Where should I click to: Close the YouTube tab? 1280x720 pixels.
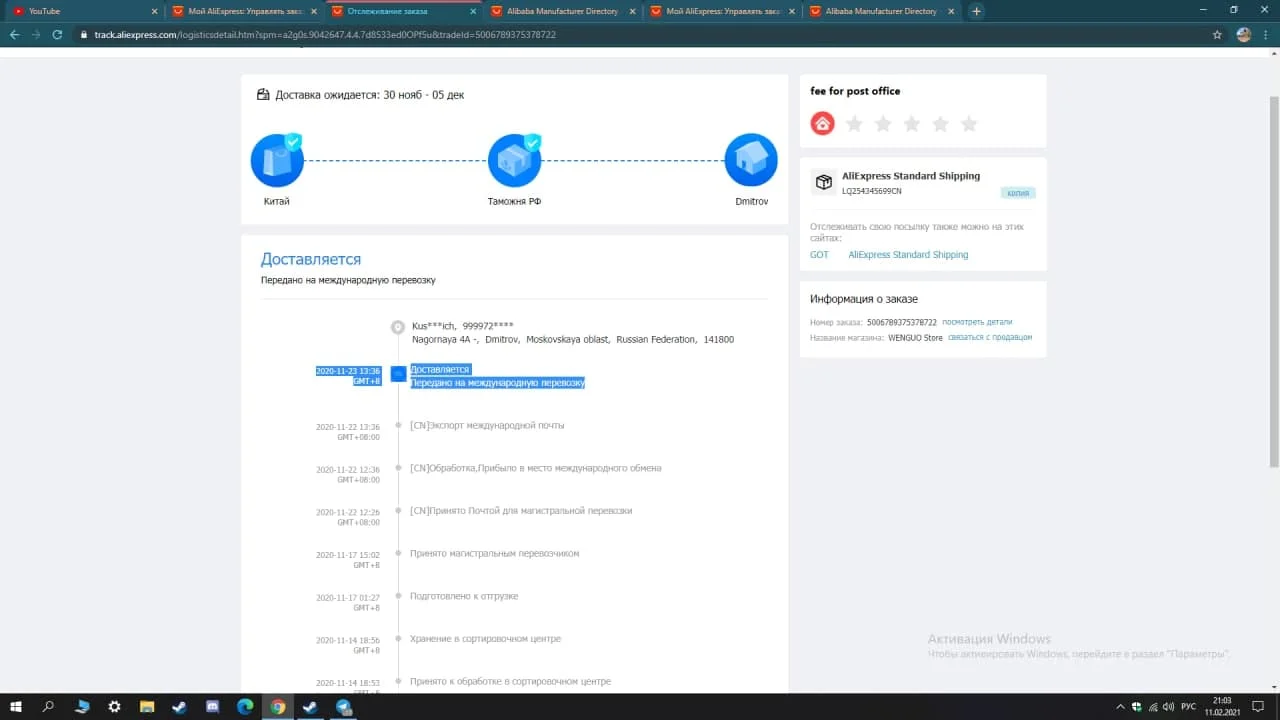pyautogui.click(x=154, y=11)
